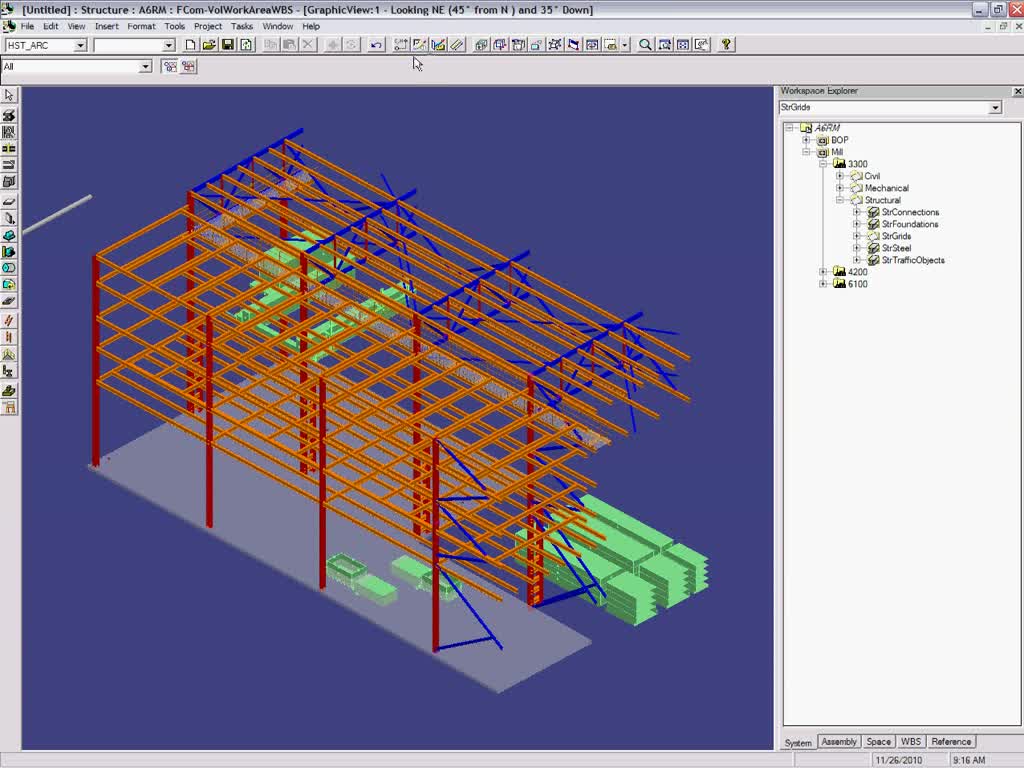This screenshot has width=1024, height=768.
Task: Click the Place Slab flat plate icon
Action: point(9,201)
